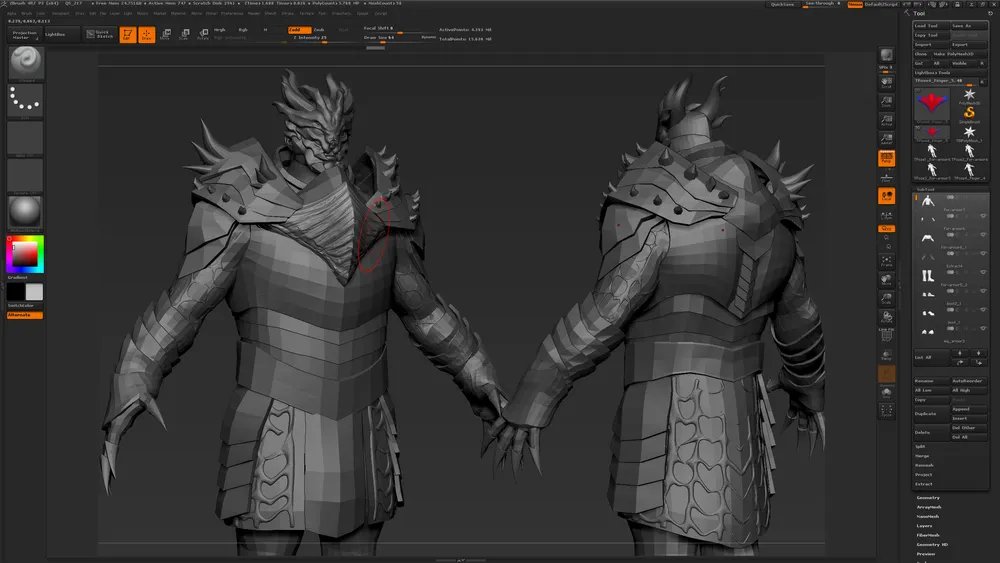1000x563 pixels.
Task: Activate the Edit mode button
Action: [x=128, y=35]
